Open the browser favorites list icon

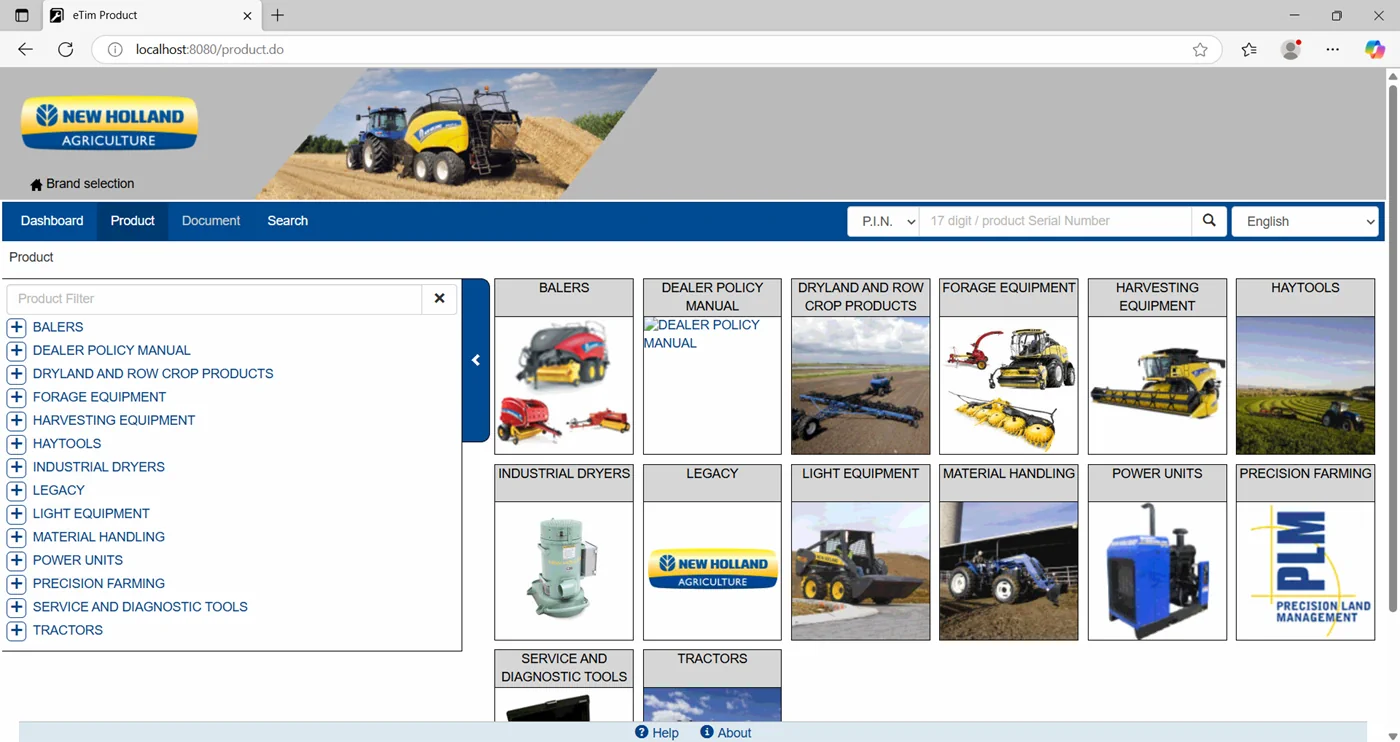[1249, 49]
